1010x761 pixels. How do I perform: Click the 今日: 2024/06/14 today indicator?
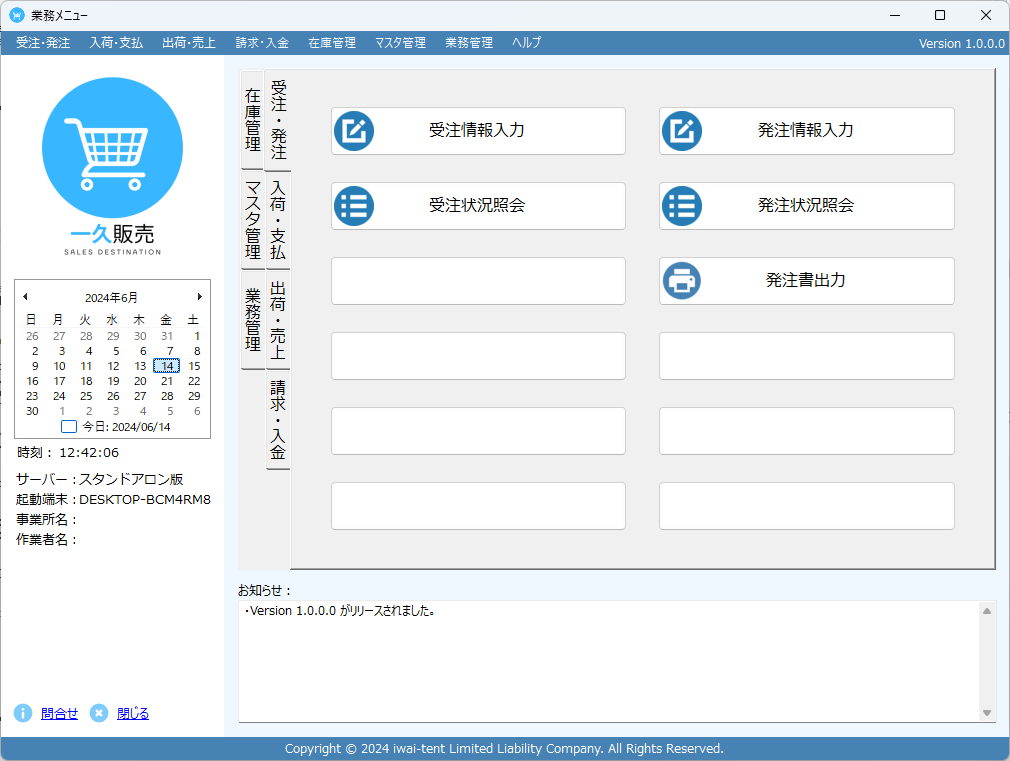tap(116, 427)
